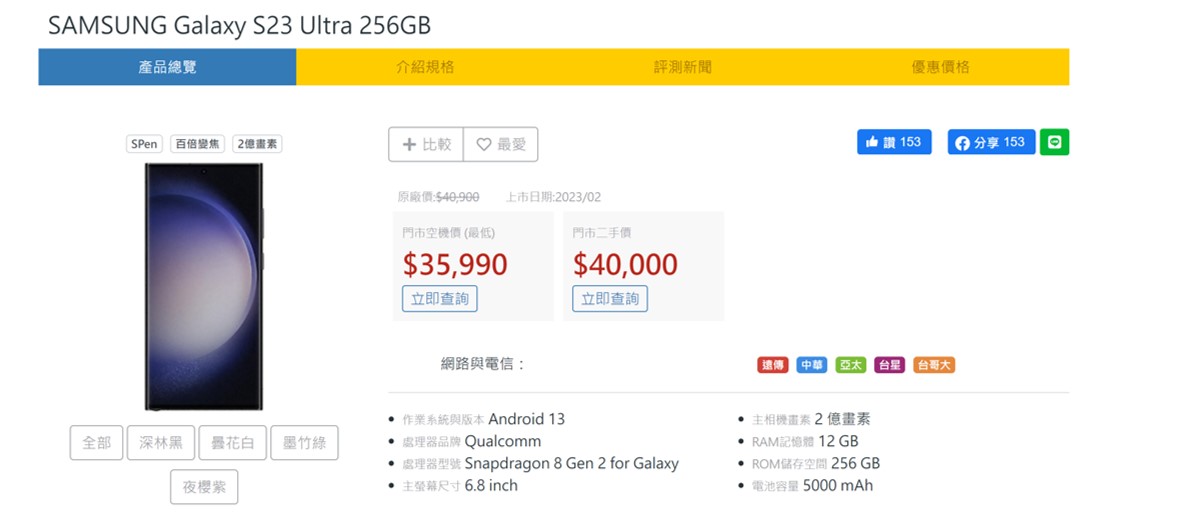Click 立即查詢 under 門市二手價

pyautogui.click(x=610, y=298)
